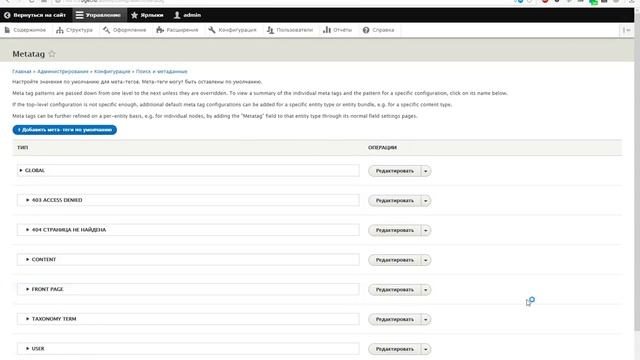This screenshot has width=640, height=360.
Task: Expand the CONTENT metatag details
Action: 188,260
